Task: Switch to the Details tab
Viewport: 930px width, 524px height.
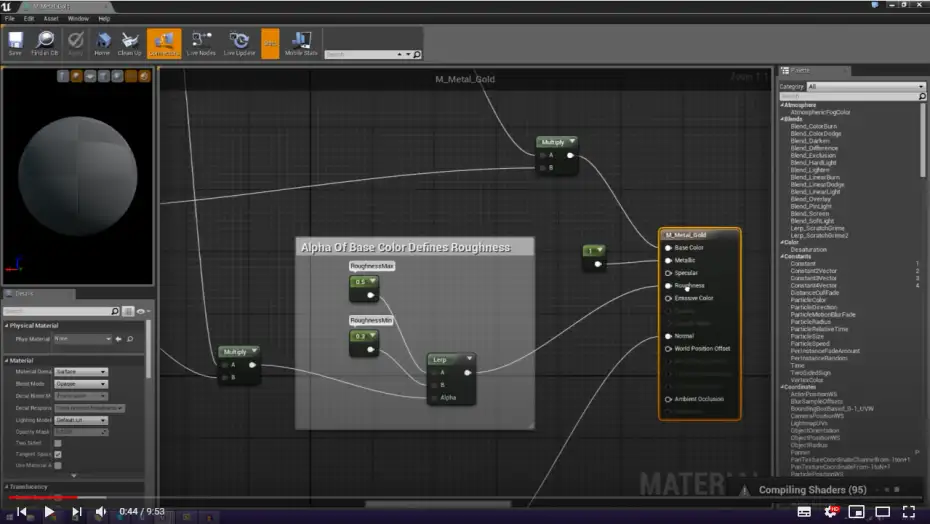Action: 38,294
